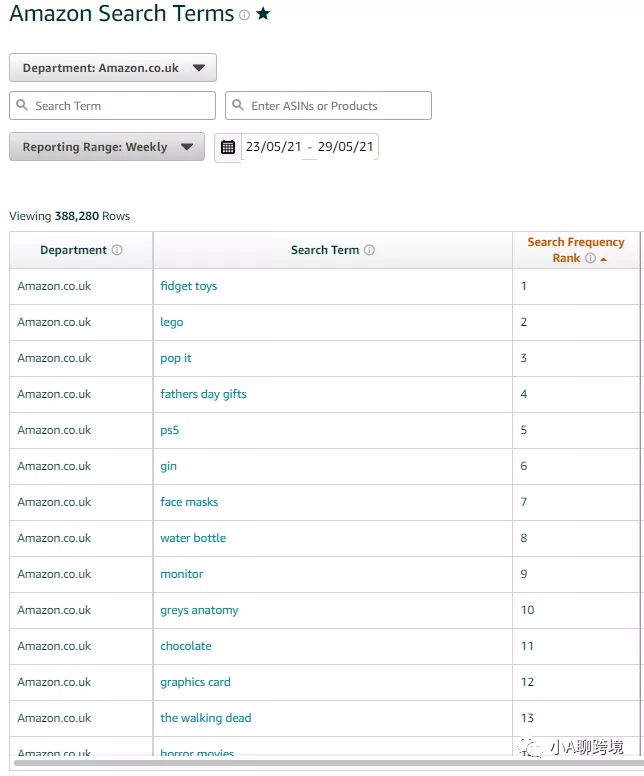Click the horizontal scrollbar below the table
Screen dimensions: 644x776
pos(327,763)
